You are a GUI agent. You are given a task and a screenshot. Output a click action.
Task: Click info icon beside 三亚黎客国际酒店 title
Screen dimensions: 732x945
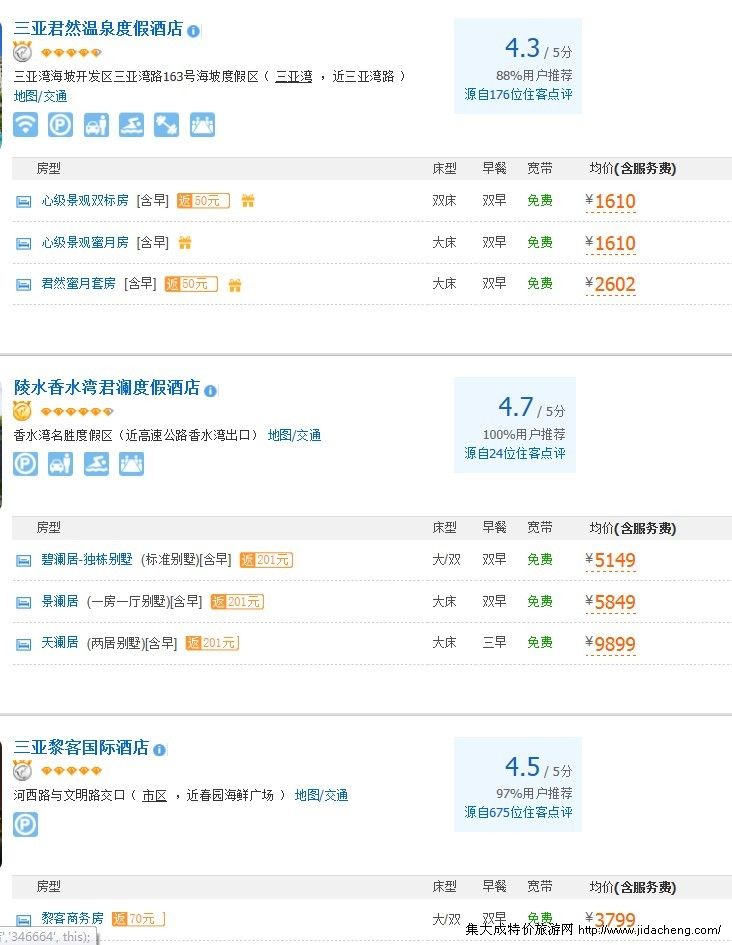pyautogui.click(x=159, y=750)
